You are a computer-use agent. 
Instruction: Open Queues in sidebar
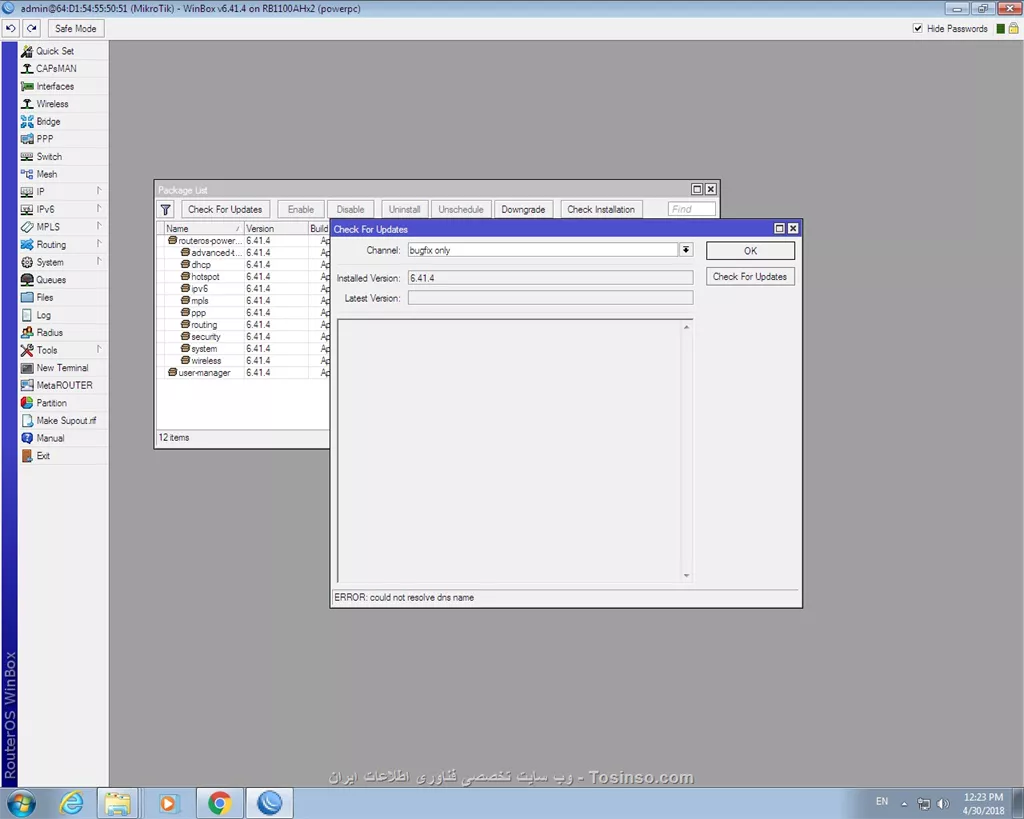(x=63, y=280)
